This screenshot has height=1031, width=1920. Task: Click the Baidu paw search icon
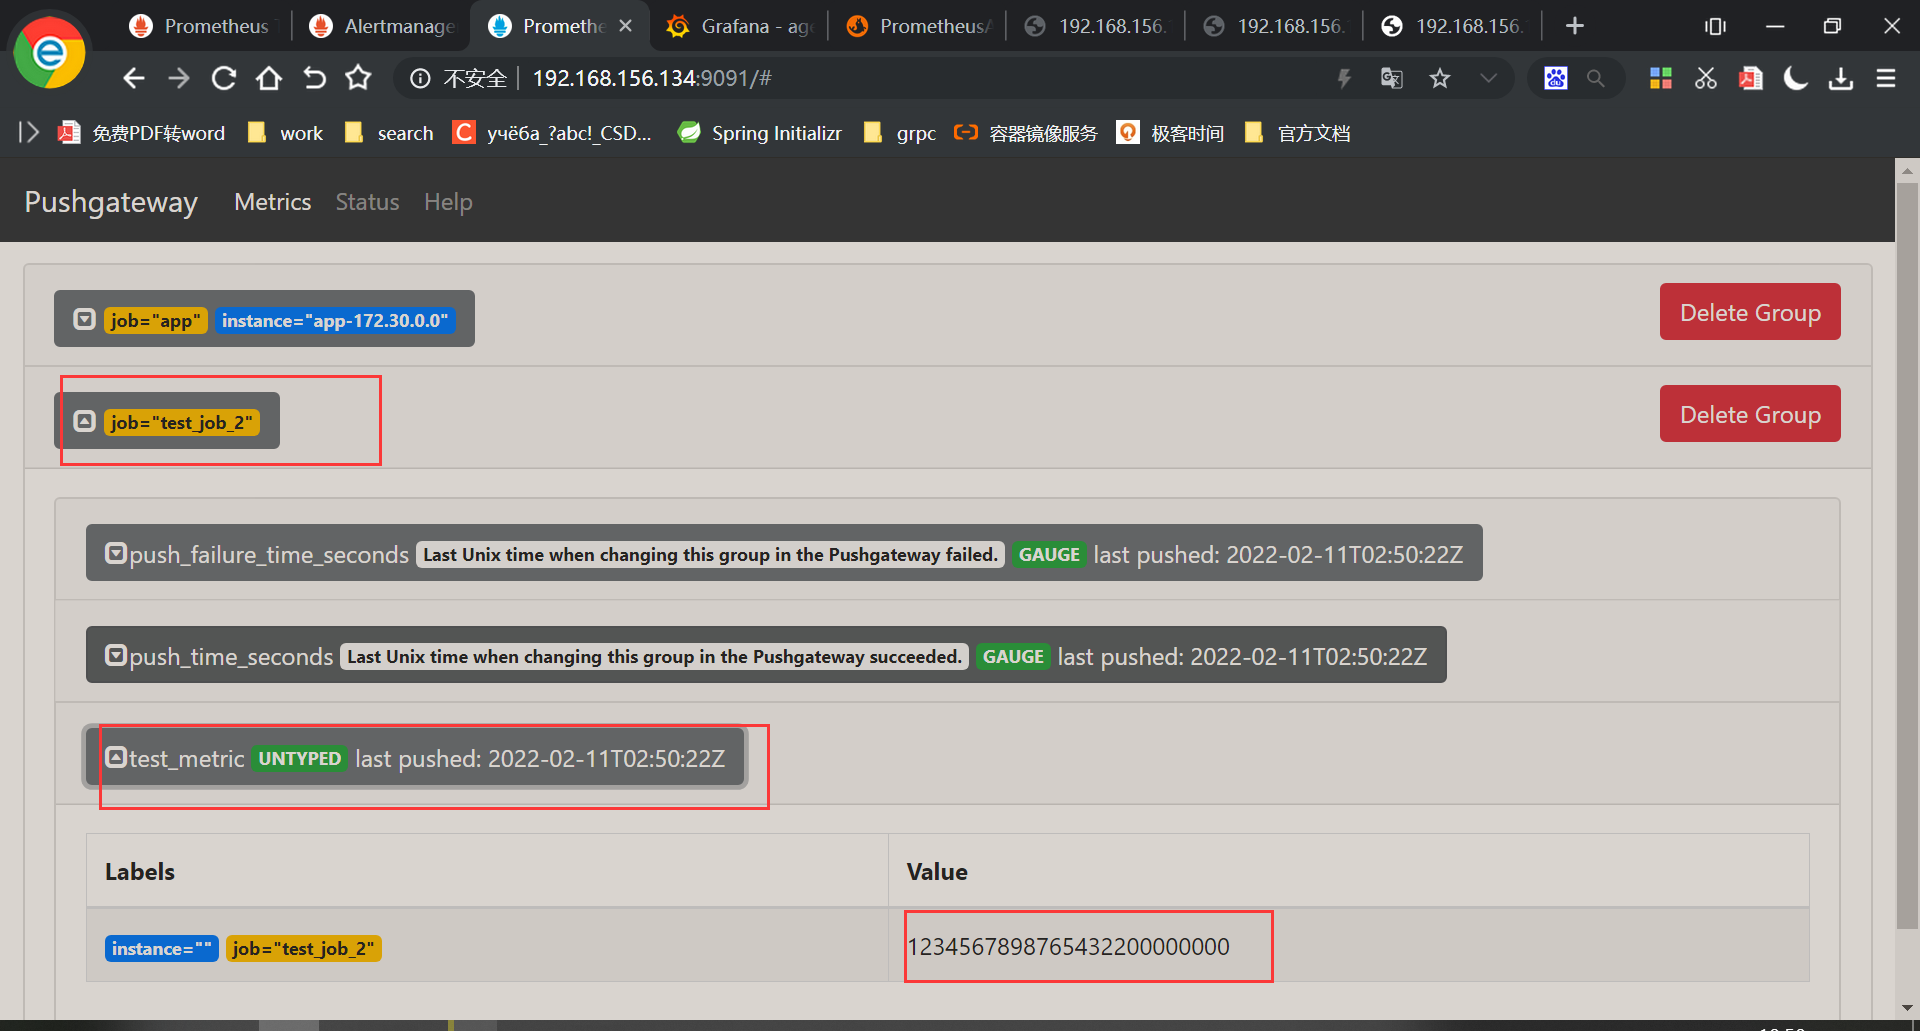click(1555, 78)
